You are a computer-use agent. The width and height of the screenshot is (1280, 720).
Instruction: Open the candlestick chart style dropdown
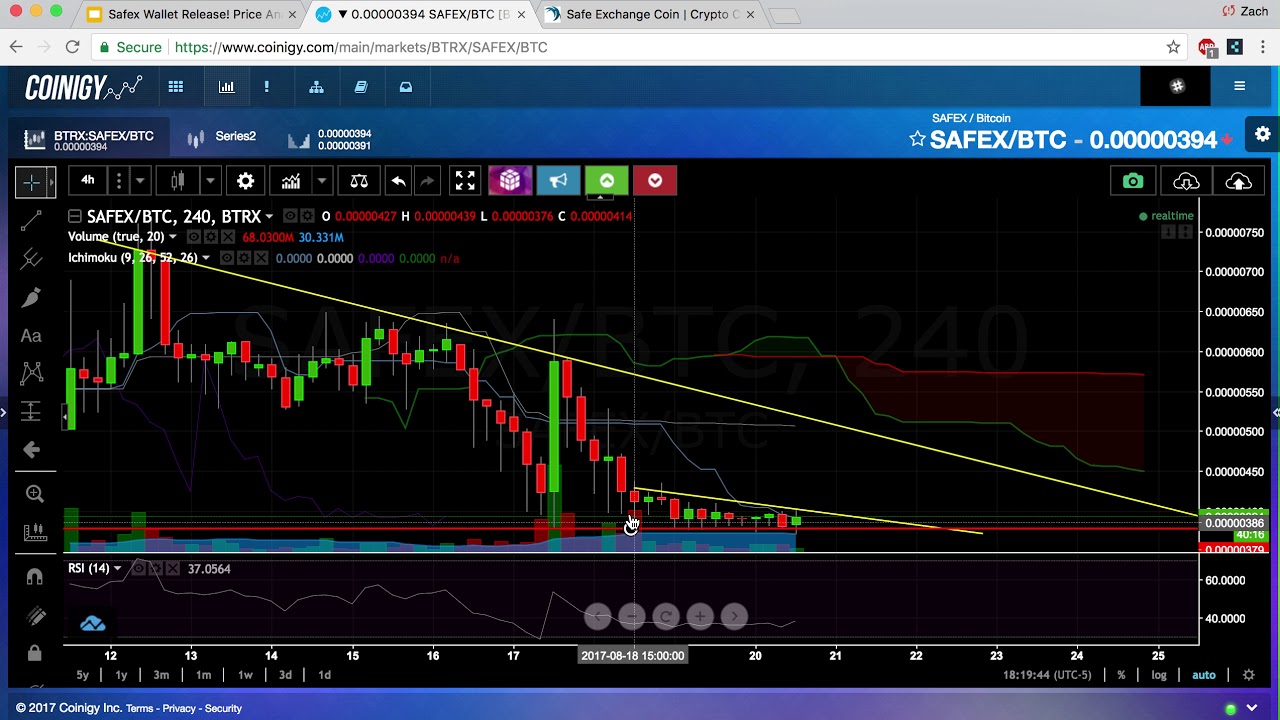[210, 181]
